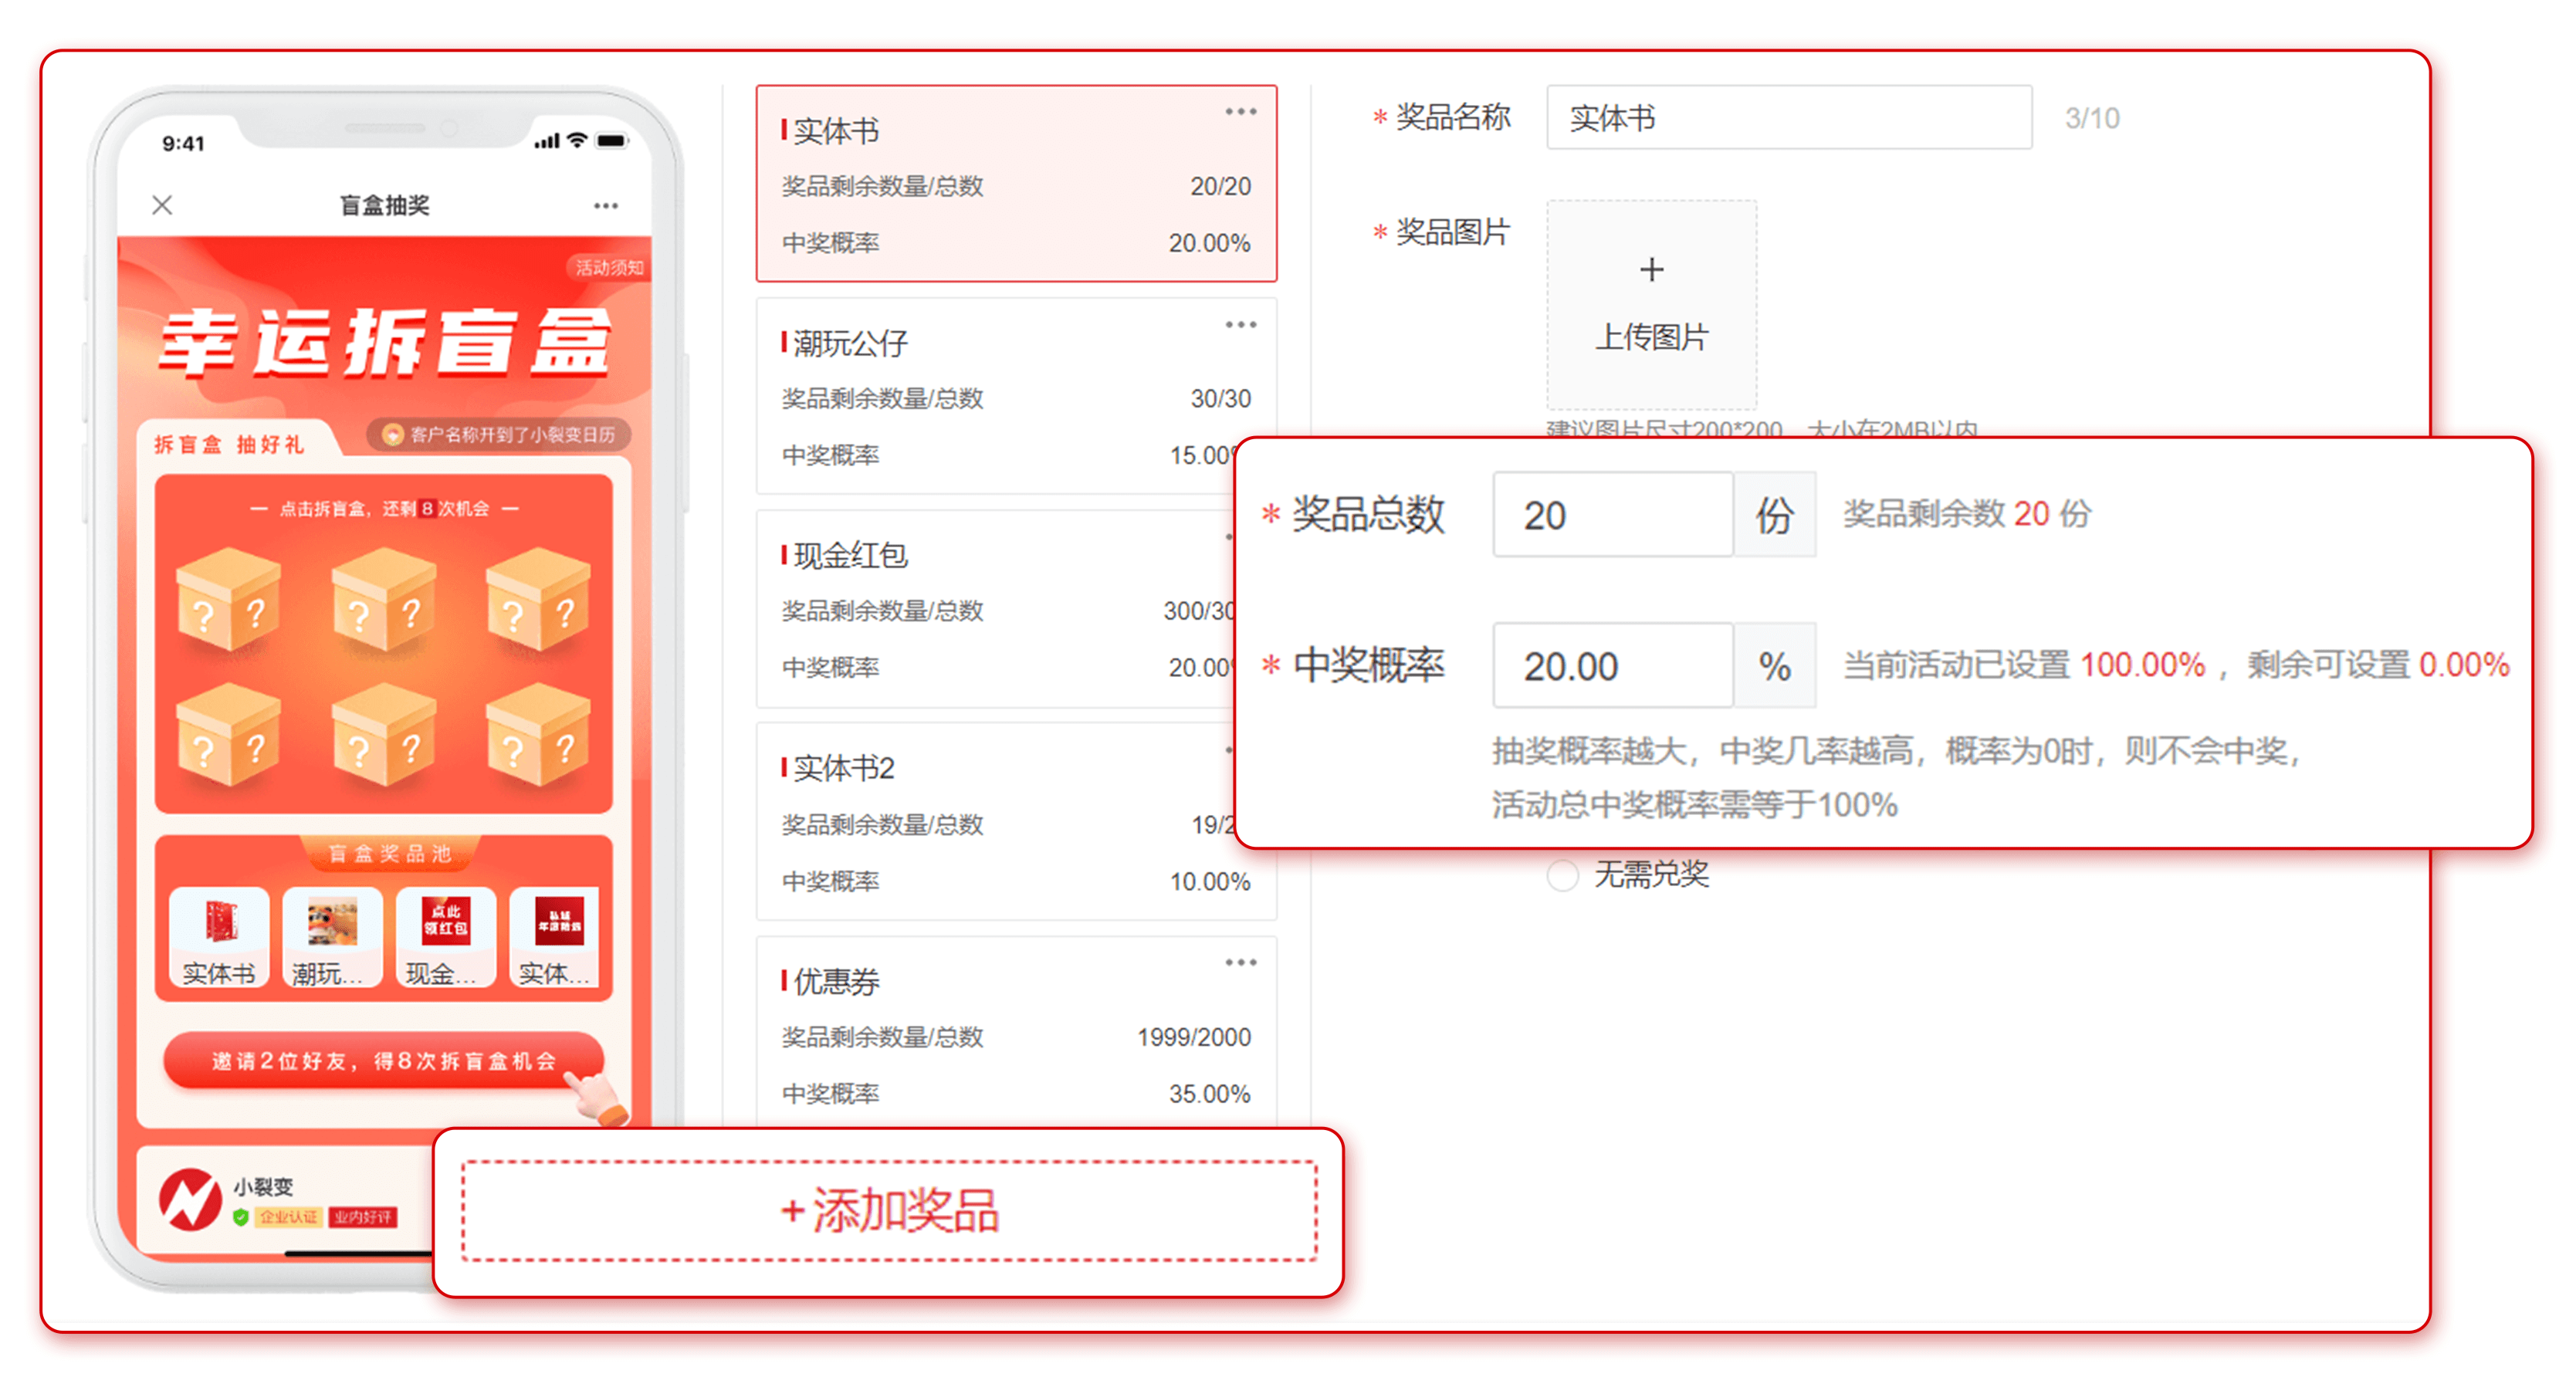Click the 上传图片 plus icon to upload a prize image
Image resolution: width=2576 pixels, height=1394 pixels.
1651,268
